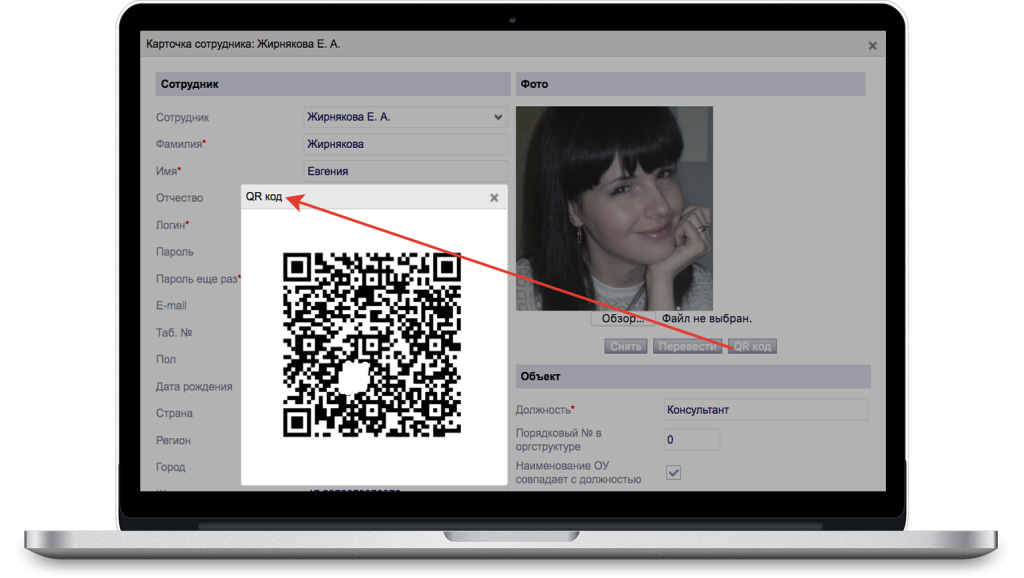The height and width of the screenshot is (578, 1024).
Task: Click the Файл не выбран text
Action: tap(707, 319)
